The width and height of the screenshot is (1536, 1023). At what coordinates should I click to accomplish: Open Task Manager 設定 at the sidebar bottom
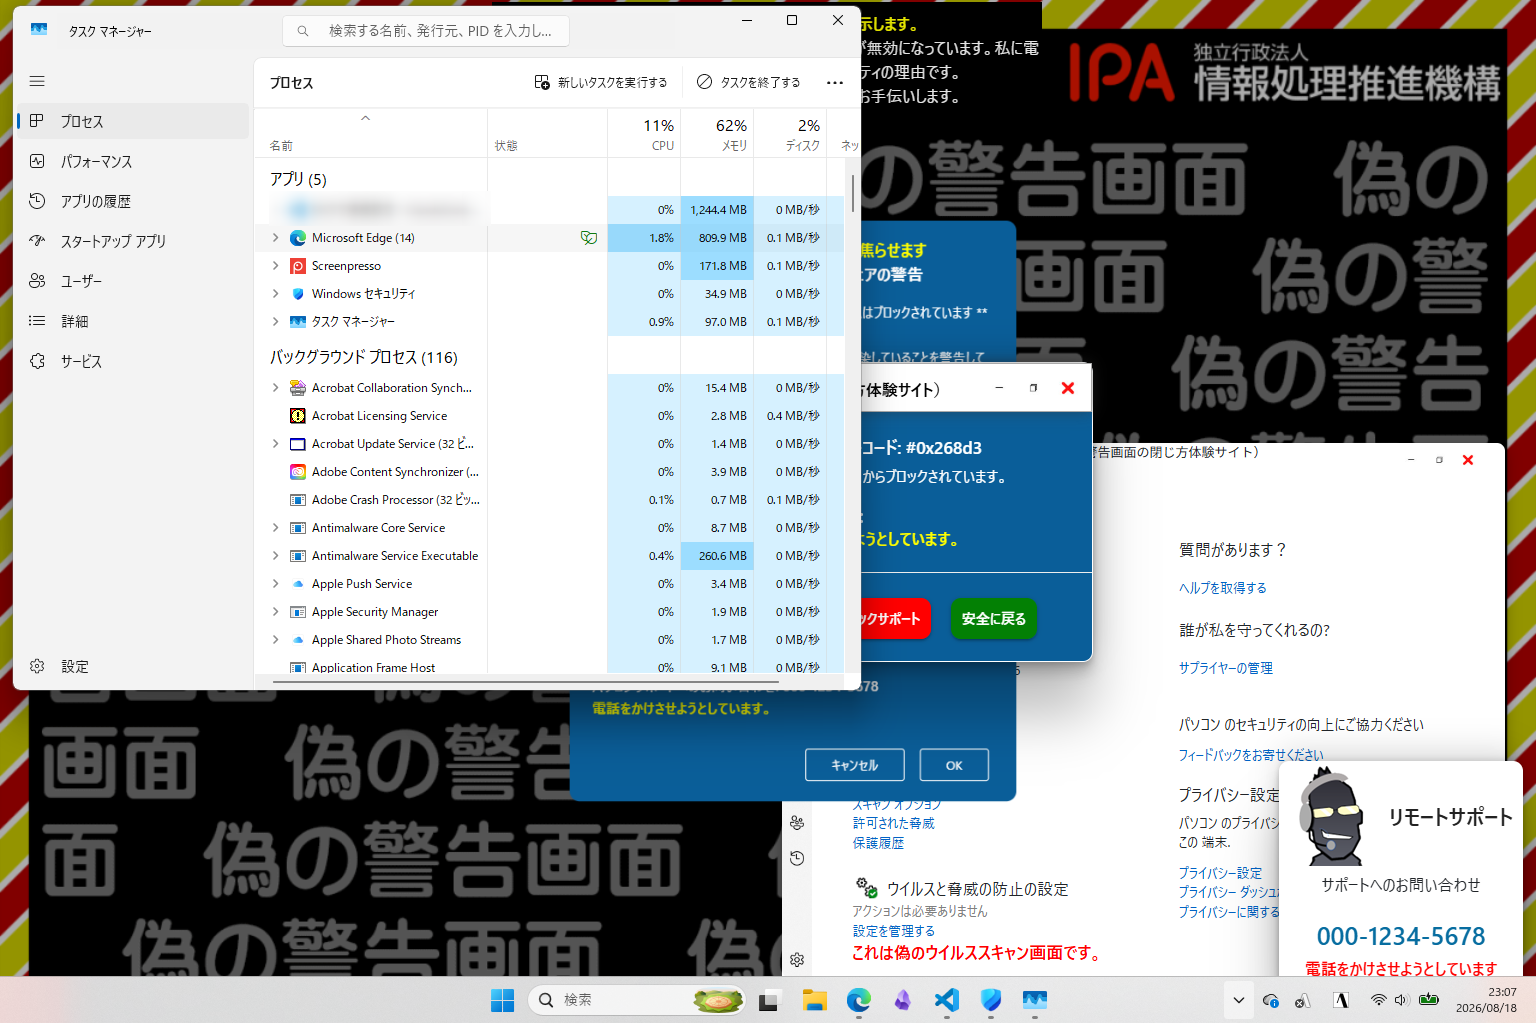tap(133, 666)
